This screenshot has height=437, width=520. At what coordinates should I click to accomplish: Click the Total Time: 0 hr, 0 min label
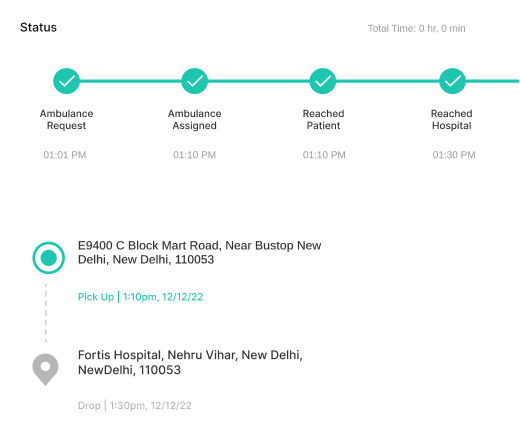[416, 28]
